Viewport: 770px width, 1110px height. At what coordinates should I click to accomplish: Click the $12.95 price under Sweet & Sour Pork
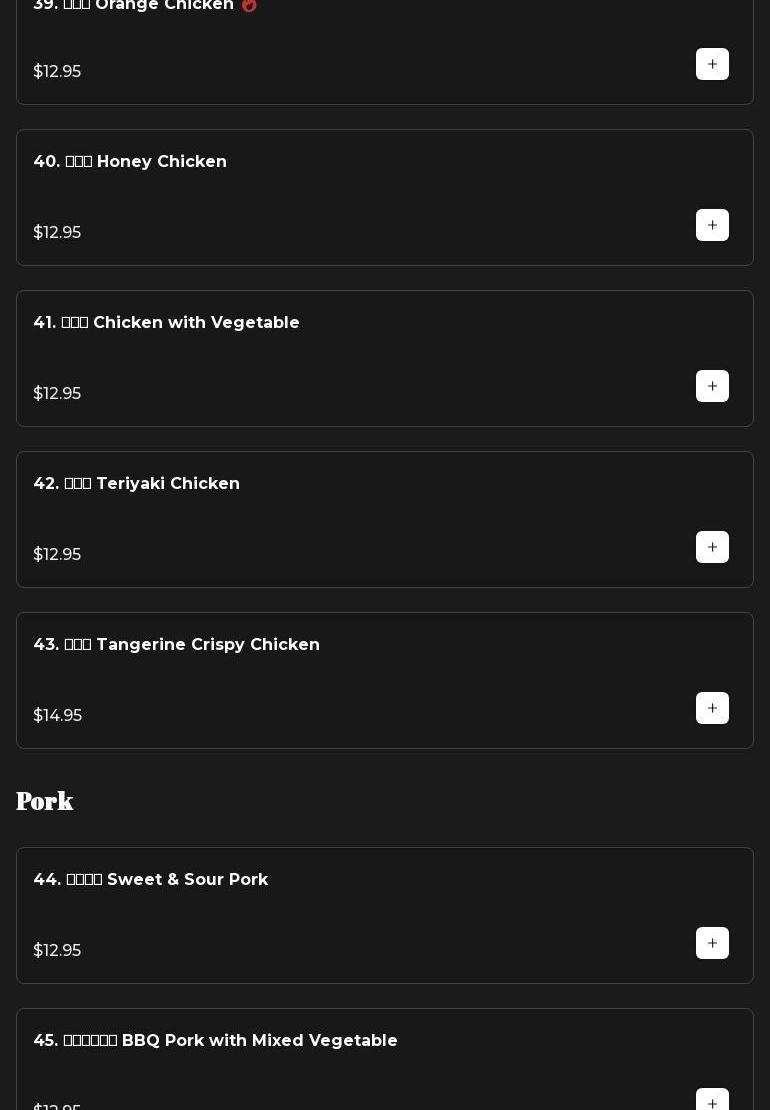pyautogui.click(x=57, y=950)
